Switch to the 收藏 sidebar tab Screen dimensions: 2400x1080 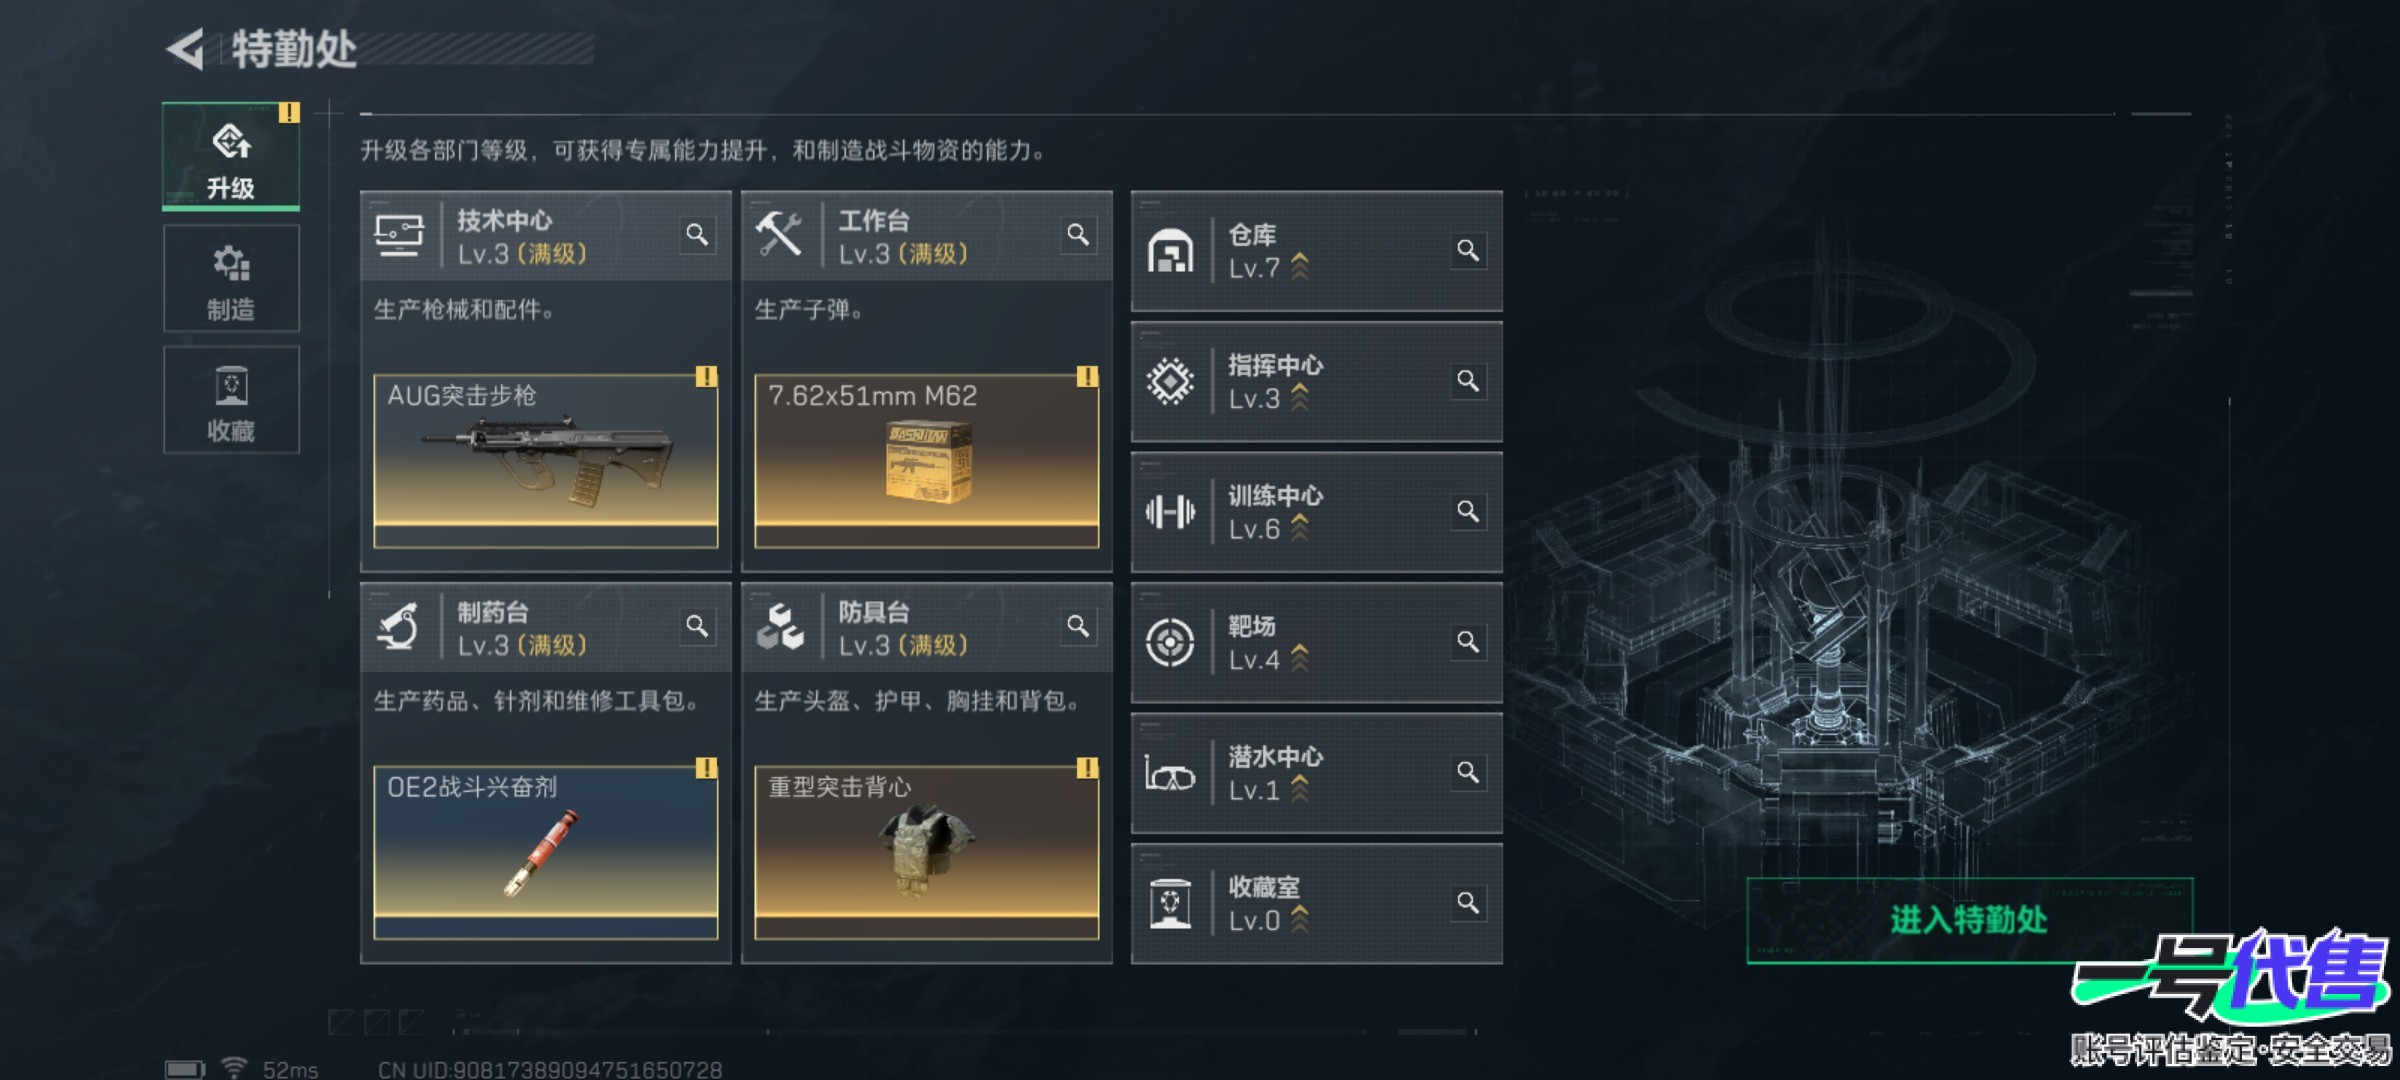pos(231,400)
